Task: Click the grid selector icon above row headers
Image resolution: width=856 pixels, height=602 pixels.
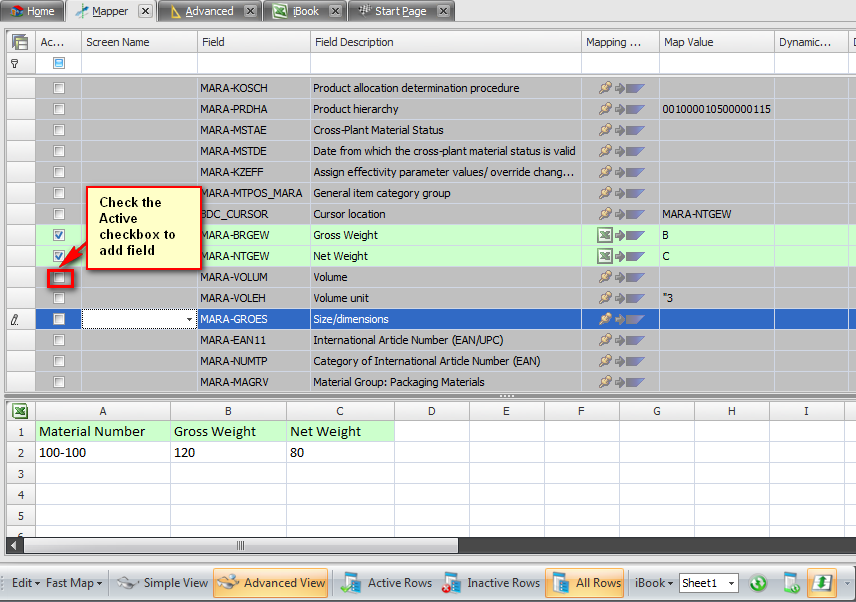Action: click(x=18, y=41)
